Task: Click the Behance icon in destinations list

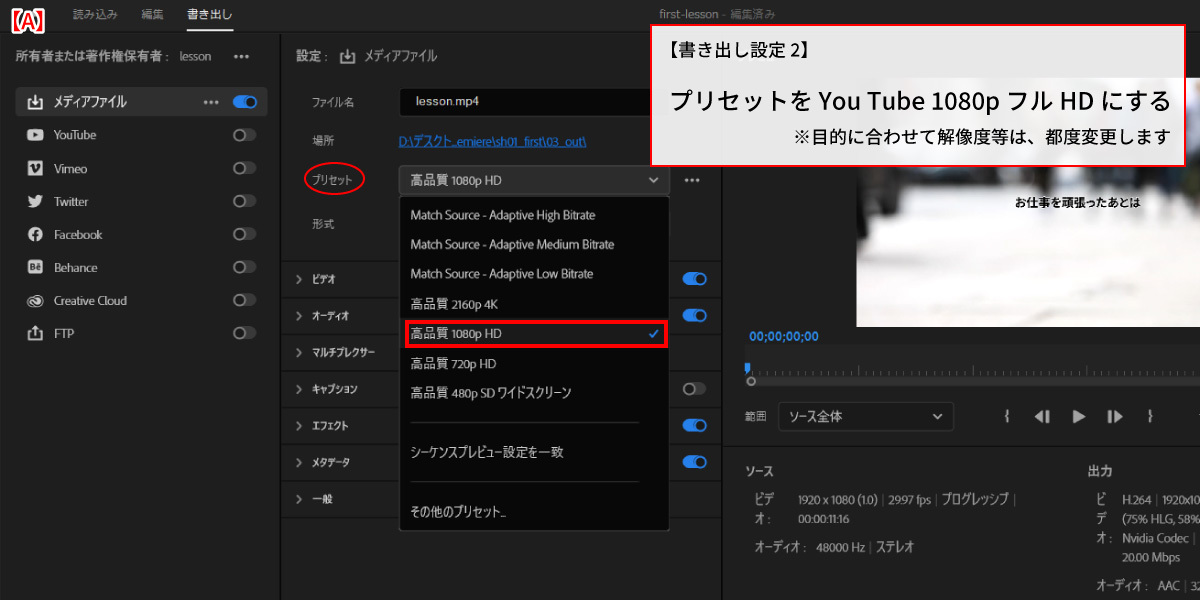Action: click(35, 267)
